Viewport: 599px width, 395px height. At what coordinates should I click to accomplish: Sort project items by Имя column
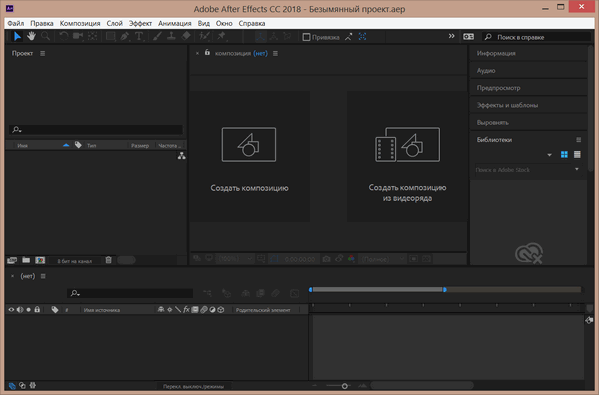(23, 146)
